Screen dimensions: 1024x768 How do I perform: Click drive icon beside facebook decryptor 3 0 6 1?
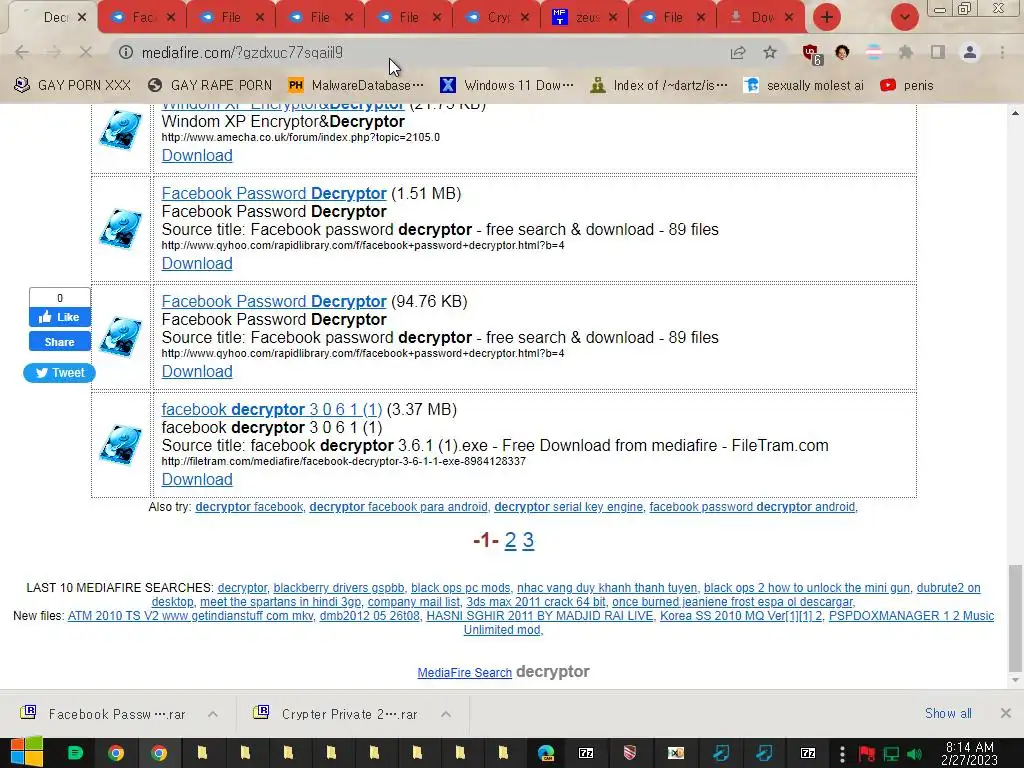pyautogui.click(x=121, y=445)
